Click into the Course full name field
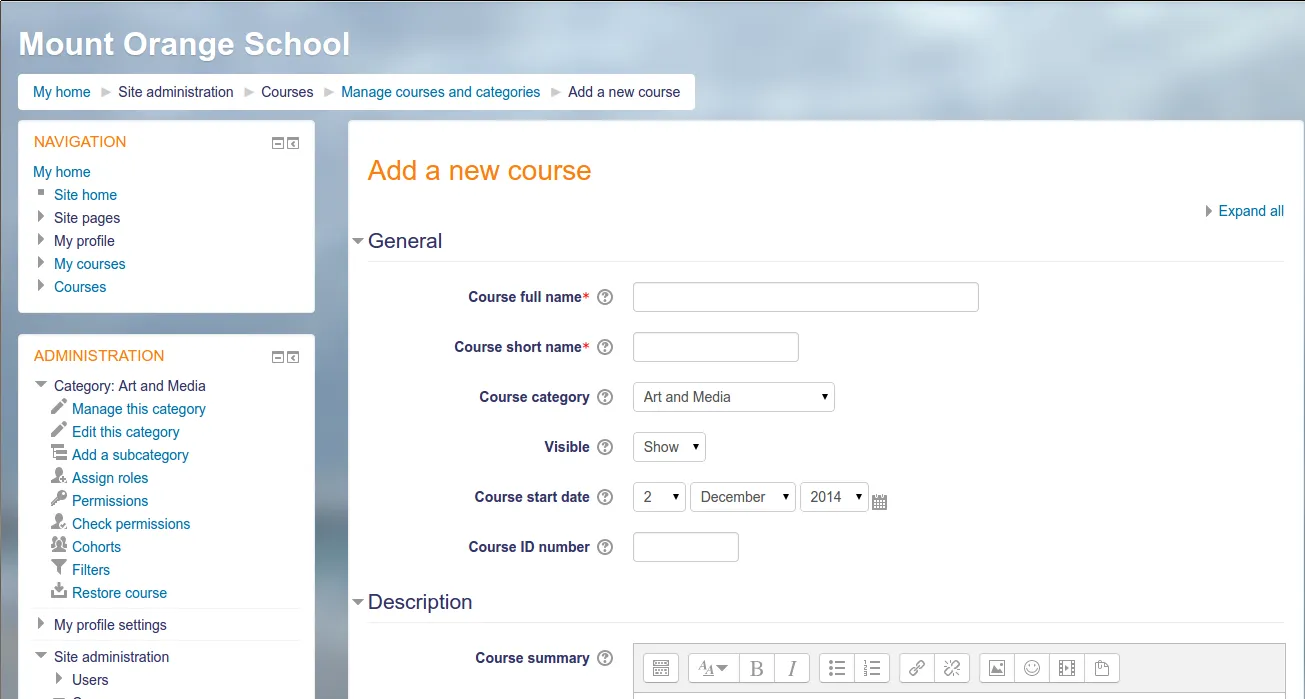This screenshot has height=699, width=1305. (805, 297)
